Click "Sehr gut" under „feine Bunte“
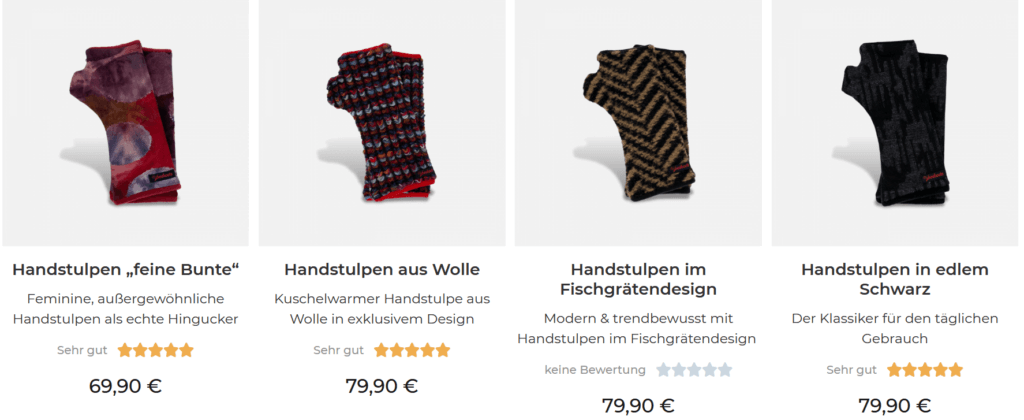The width and height of the screenshot is (1024, 420). (x=82, y=350)
